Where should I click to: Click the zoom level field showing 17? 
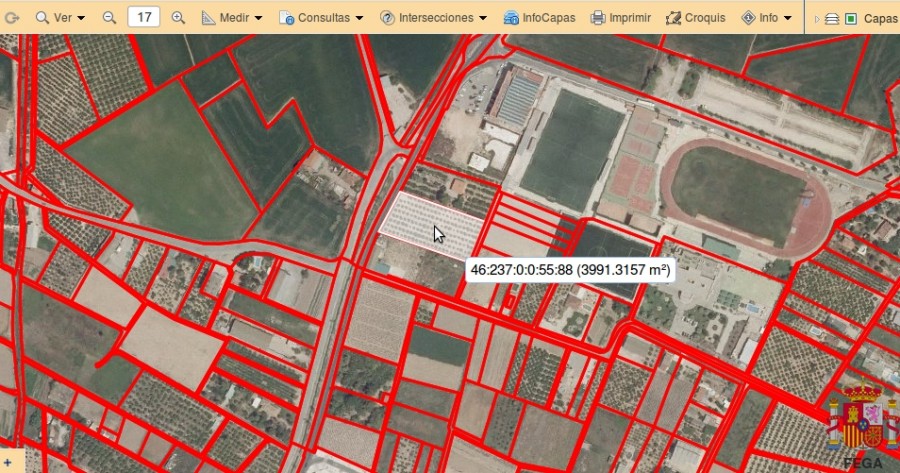pyautogui.click(x=144, y=18)
